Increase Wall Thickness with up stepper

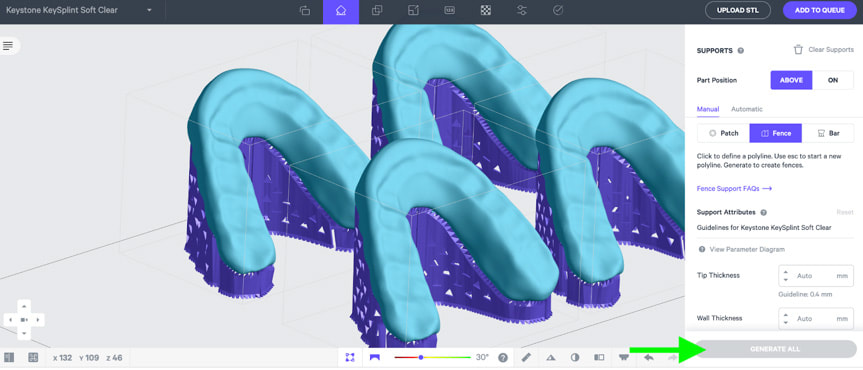786,315
